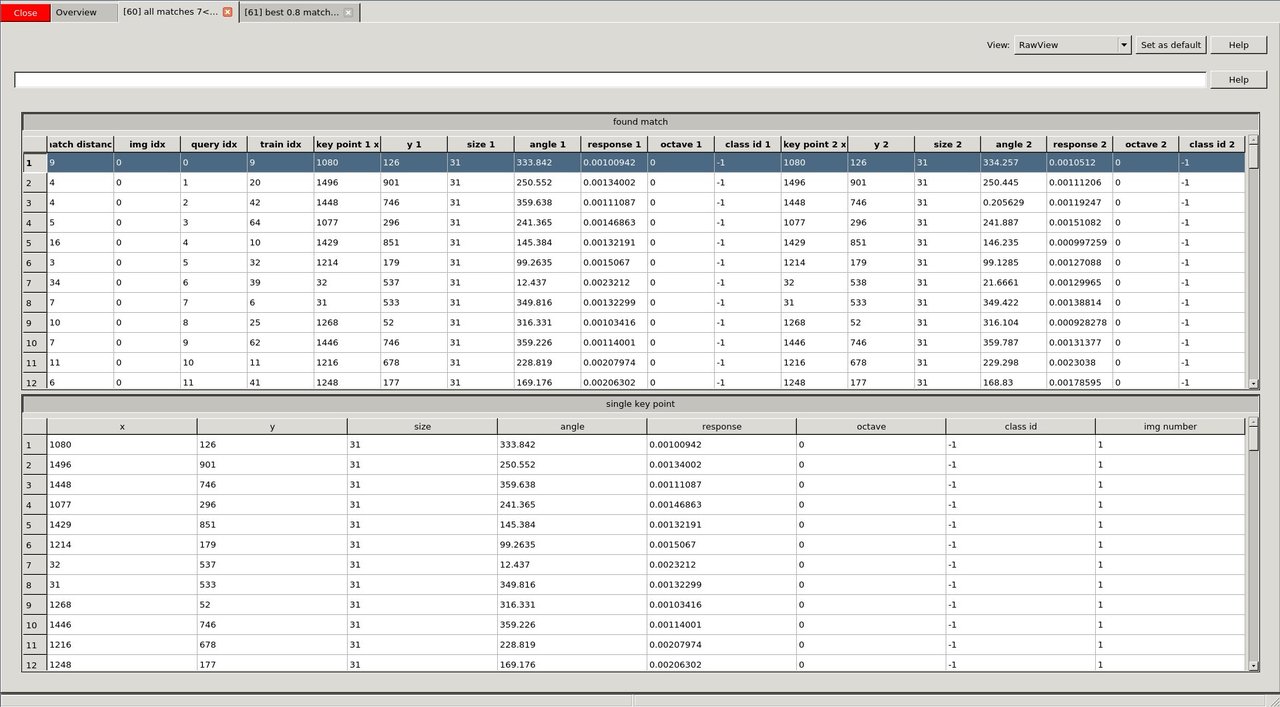
Task: Collapse the 'single key point' section header
Action: (x=639, y=404)
